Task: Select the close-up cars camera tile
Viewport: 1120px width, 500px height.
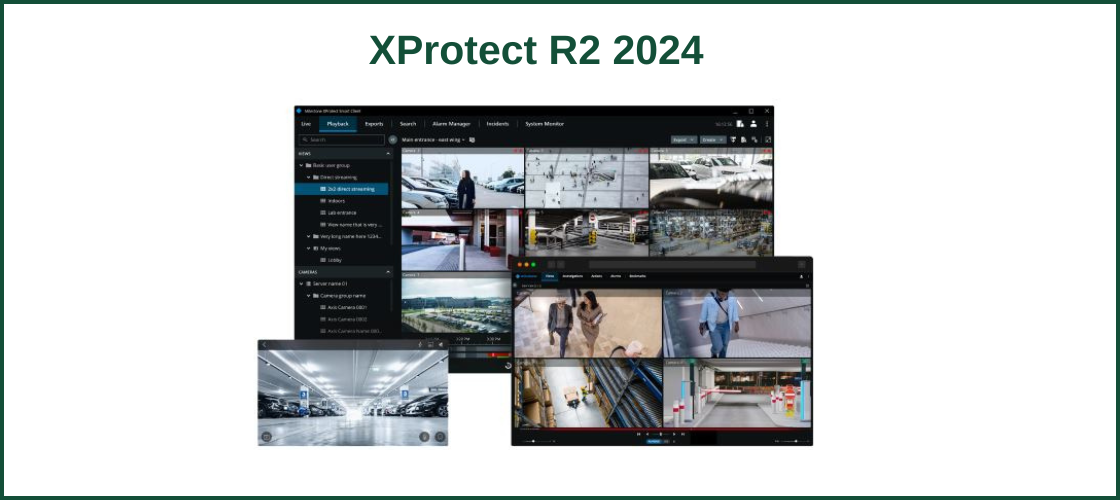Action: click(711, 179)
